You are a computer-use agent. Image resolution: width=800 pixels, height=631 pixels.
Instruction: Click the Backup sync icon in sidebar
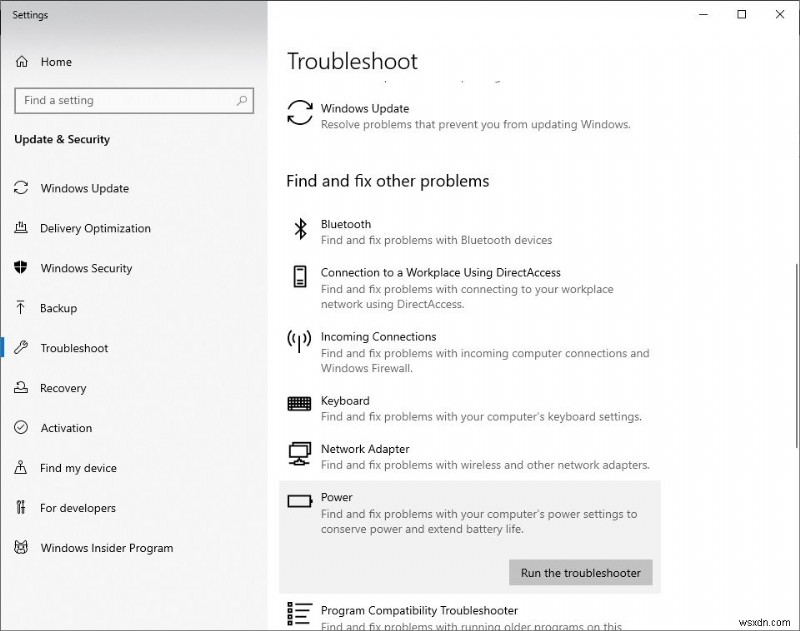(x=22, y=308)
